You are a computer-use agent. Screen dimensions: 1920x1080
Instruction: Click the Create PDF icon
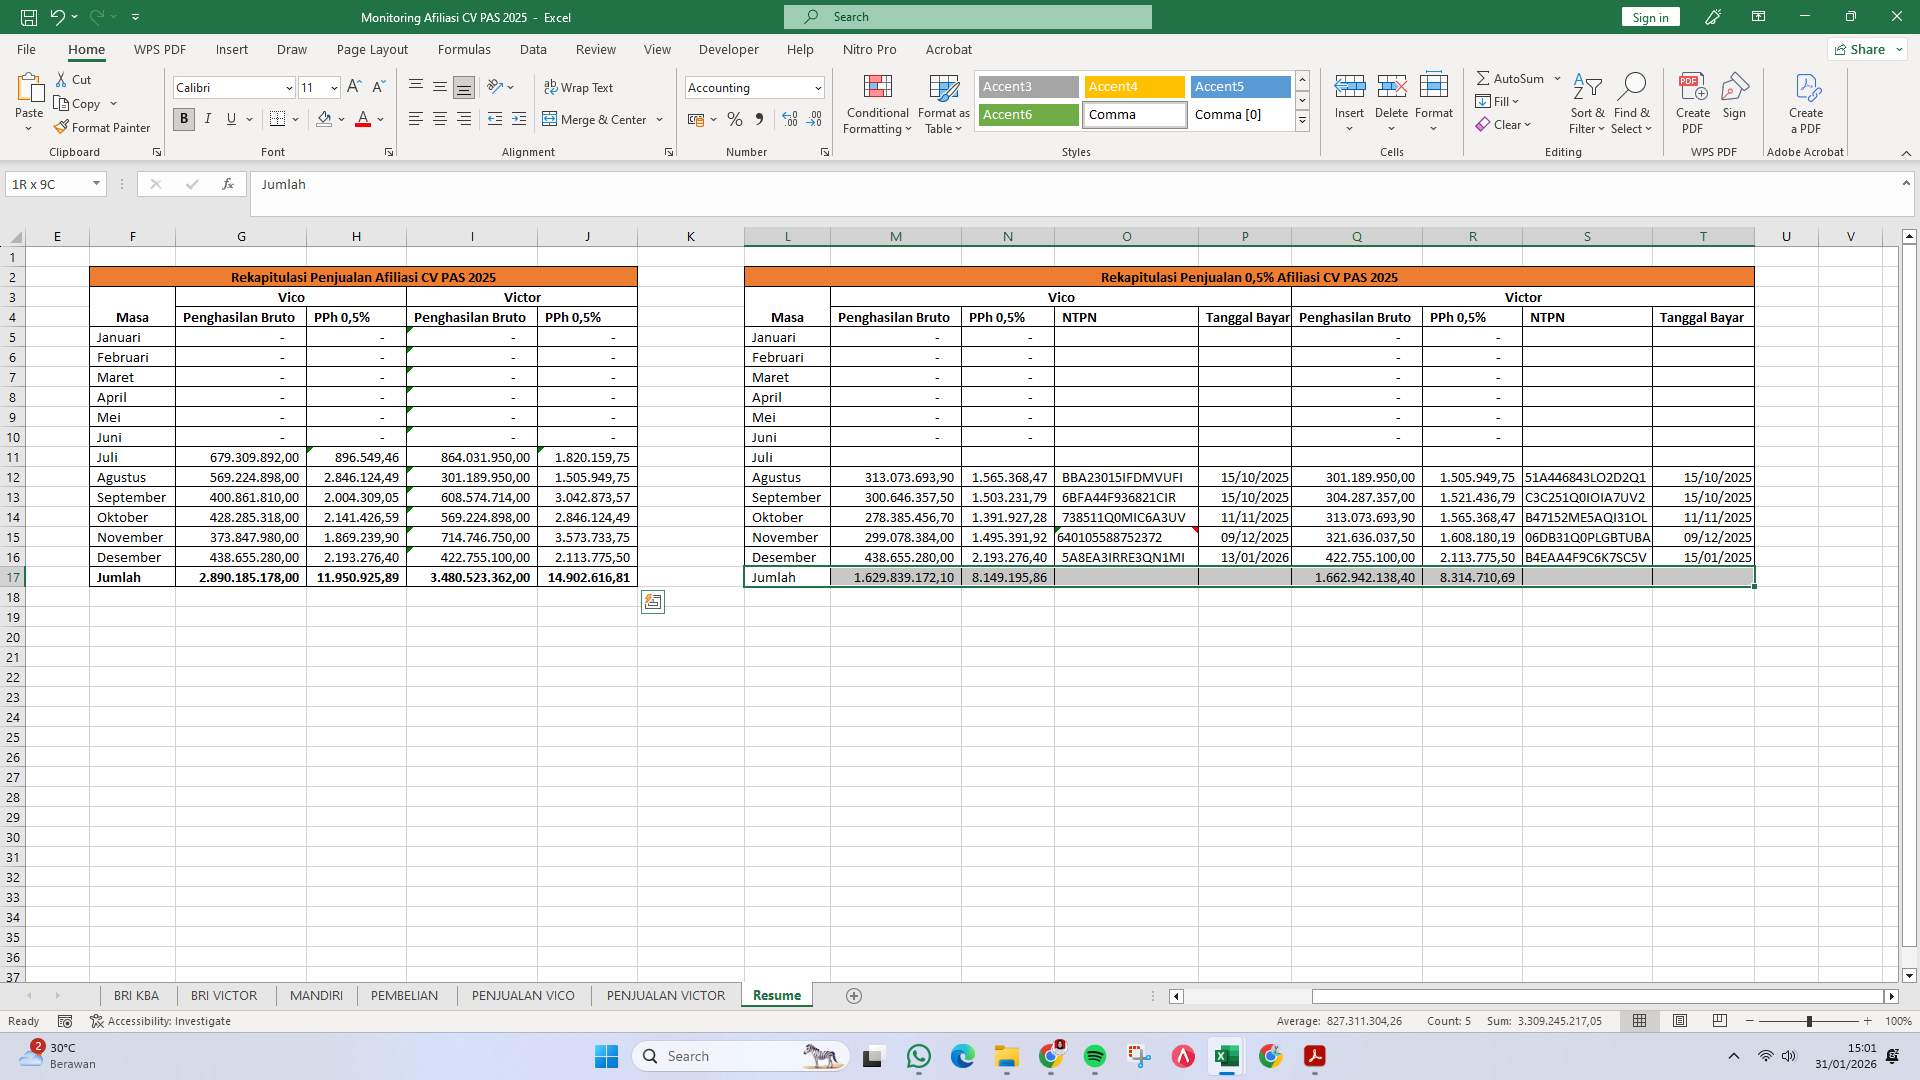click(x=1692, y=98)
